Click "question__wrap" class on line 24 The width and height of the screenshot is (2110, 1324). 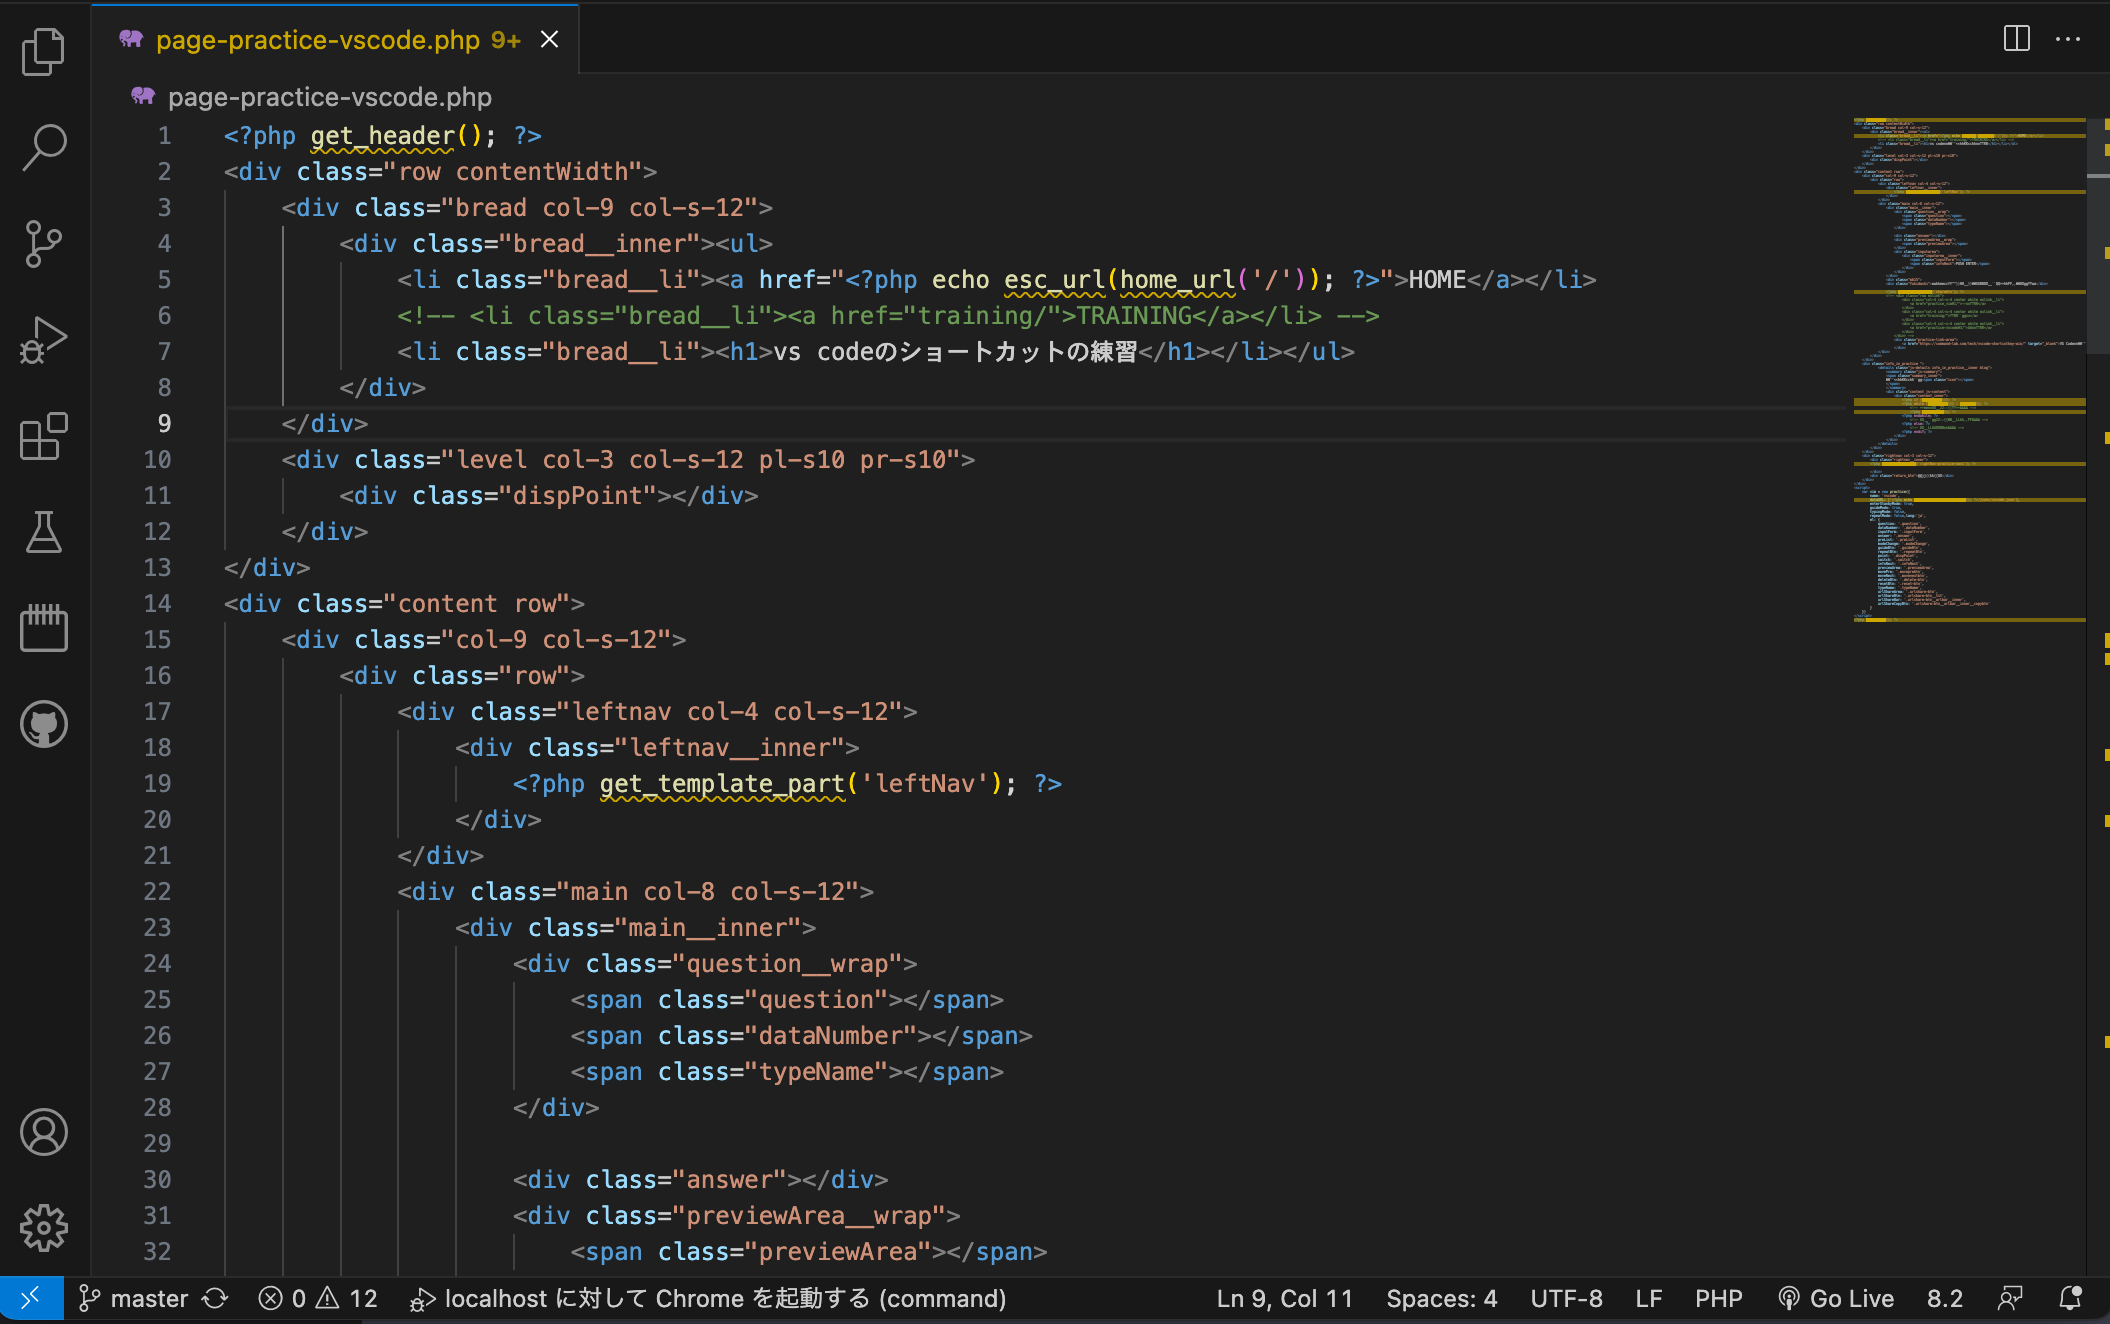click(x=788, y=963)
